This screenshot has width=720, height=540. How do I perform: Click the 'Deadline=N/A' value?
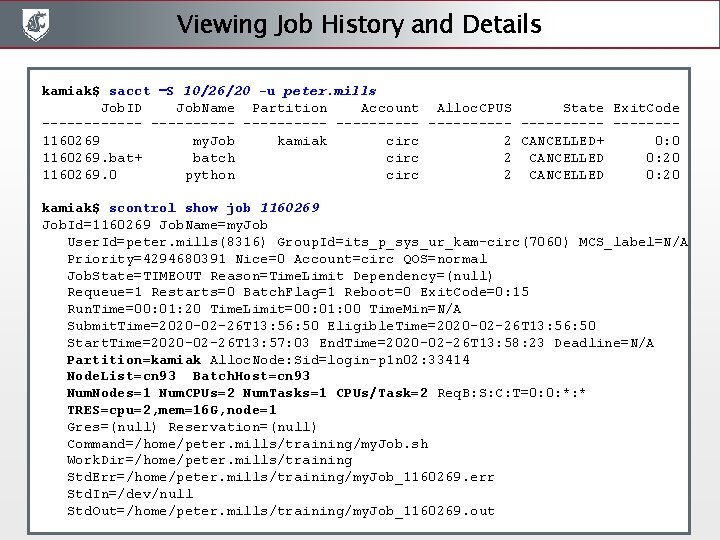click(x=604, y=343)
